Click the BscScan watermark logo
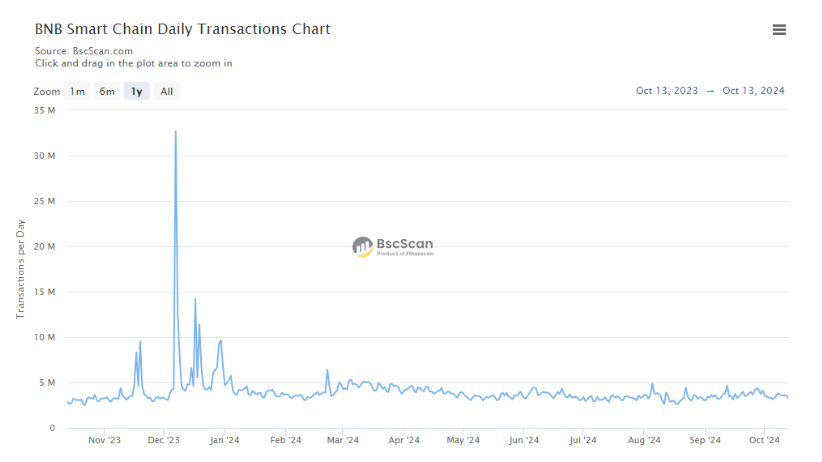The width and height of the screenshot is (822, 462). tap(393, 246)
